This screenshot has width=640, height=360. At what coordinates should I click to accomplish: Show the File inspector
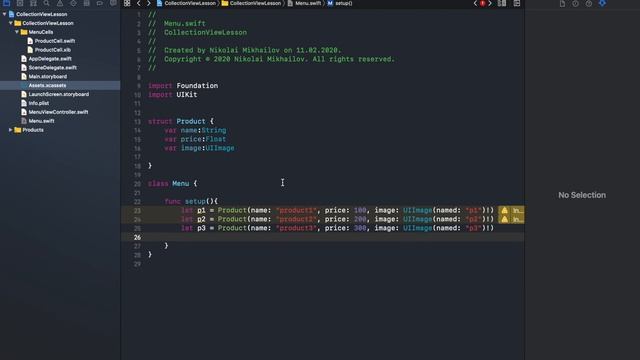coord(562,3)
